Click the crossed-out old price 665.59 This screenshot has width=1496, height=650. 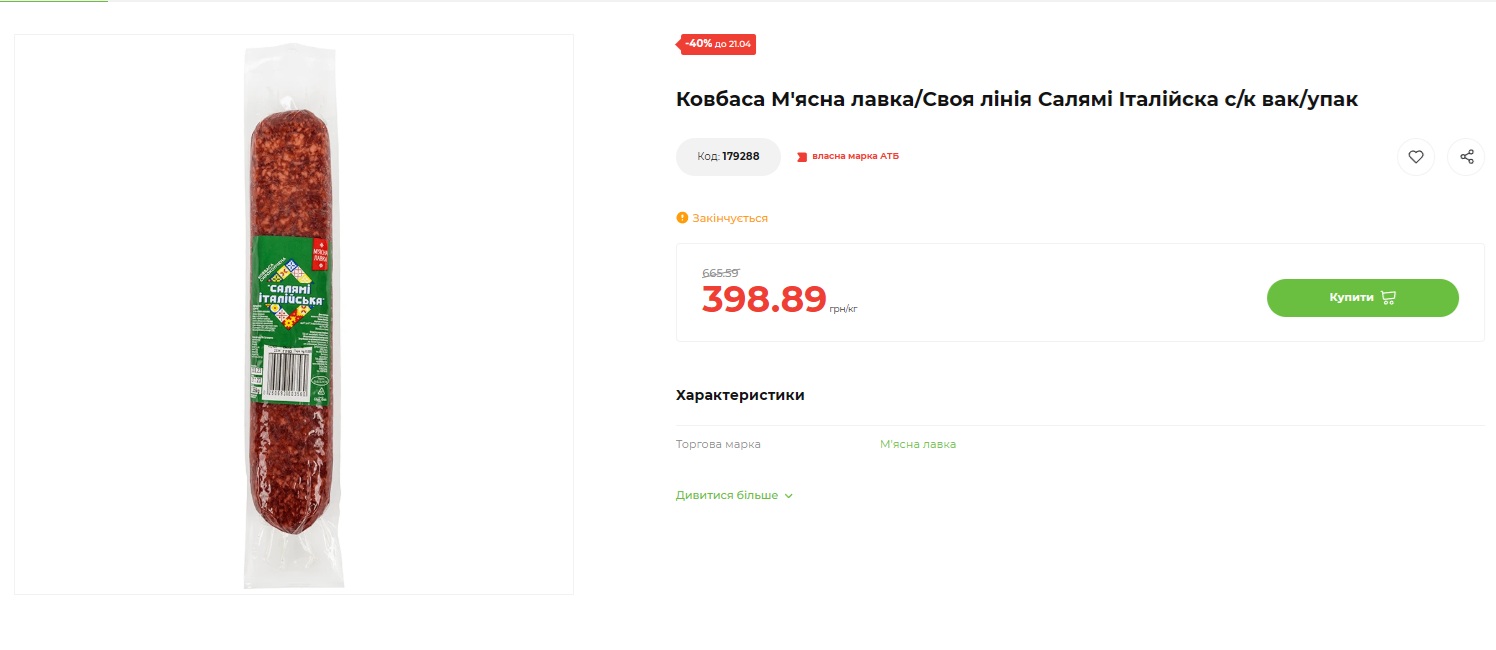click(720, 273)
